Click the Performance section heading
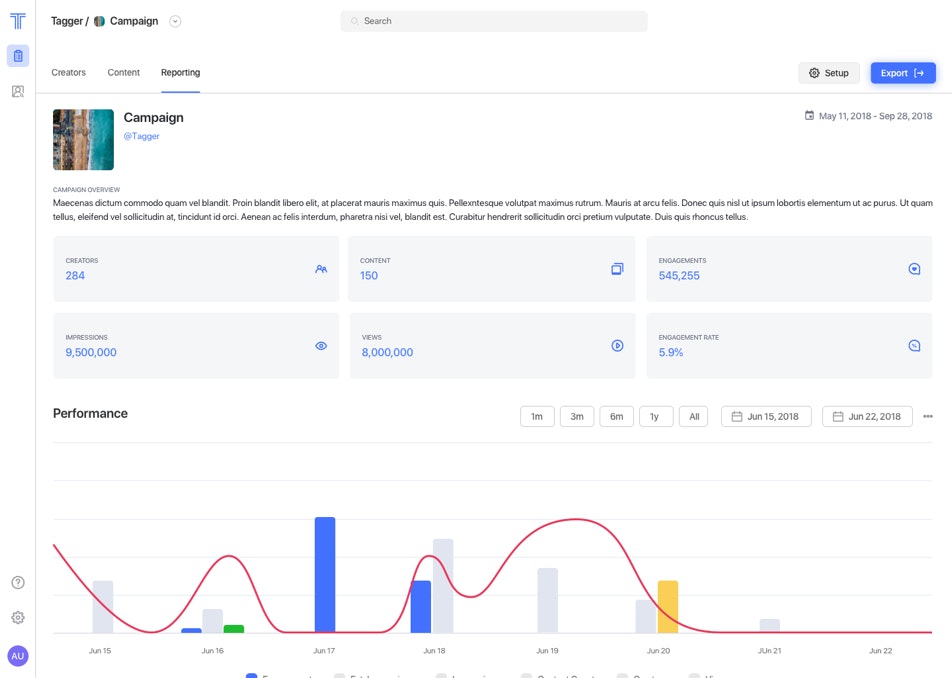952x678 pixels. (90, 413)
